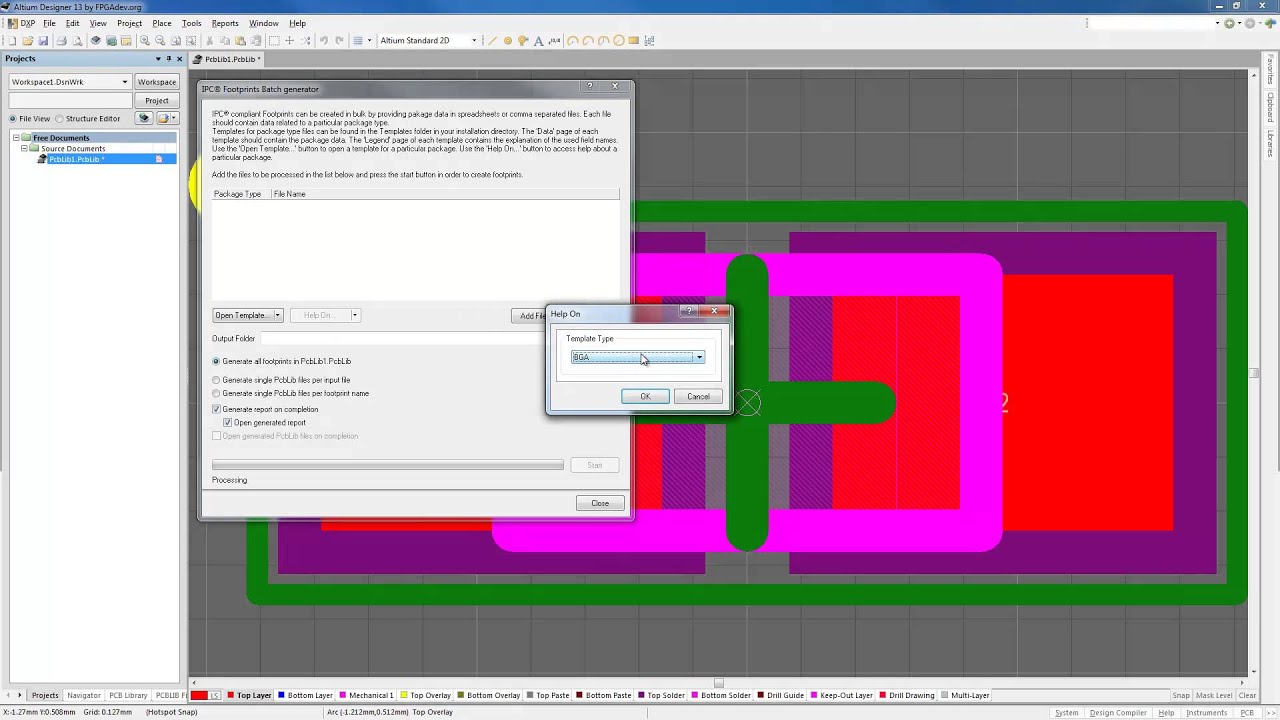Screen dimensions: 1280x720
Task: Open the Altium Standard 2D view dropdown
Action: (474, 41)
